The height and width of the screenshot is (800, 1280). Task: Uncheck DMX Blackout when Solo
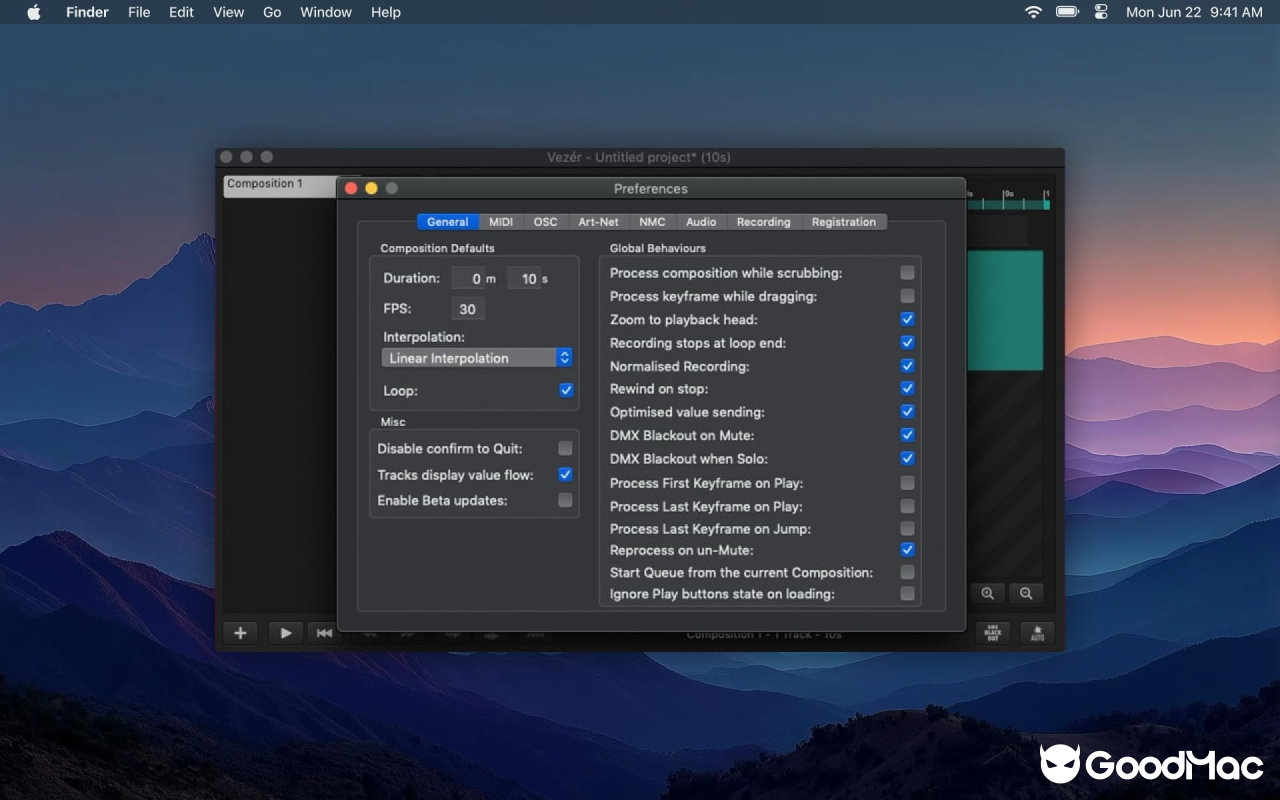pos(907,459)
